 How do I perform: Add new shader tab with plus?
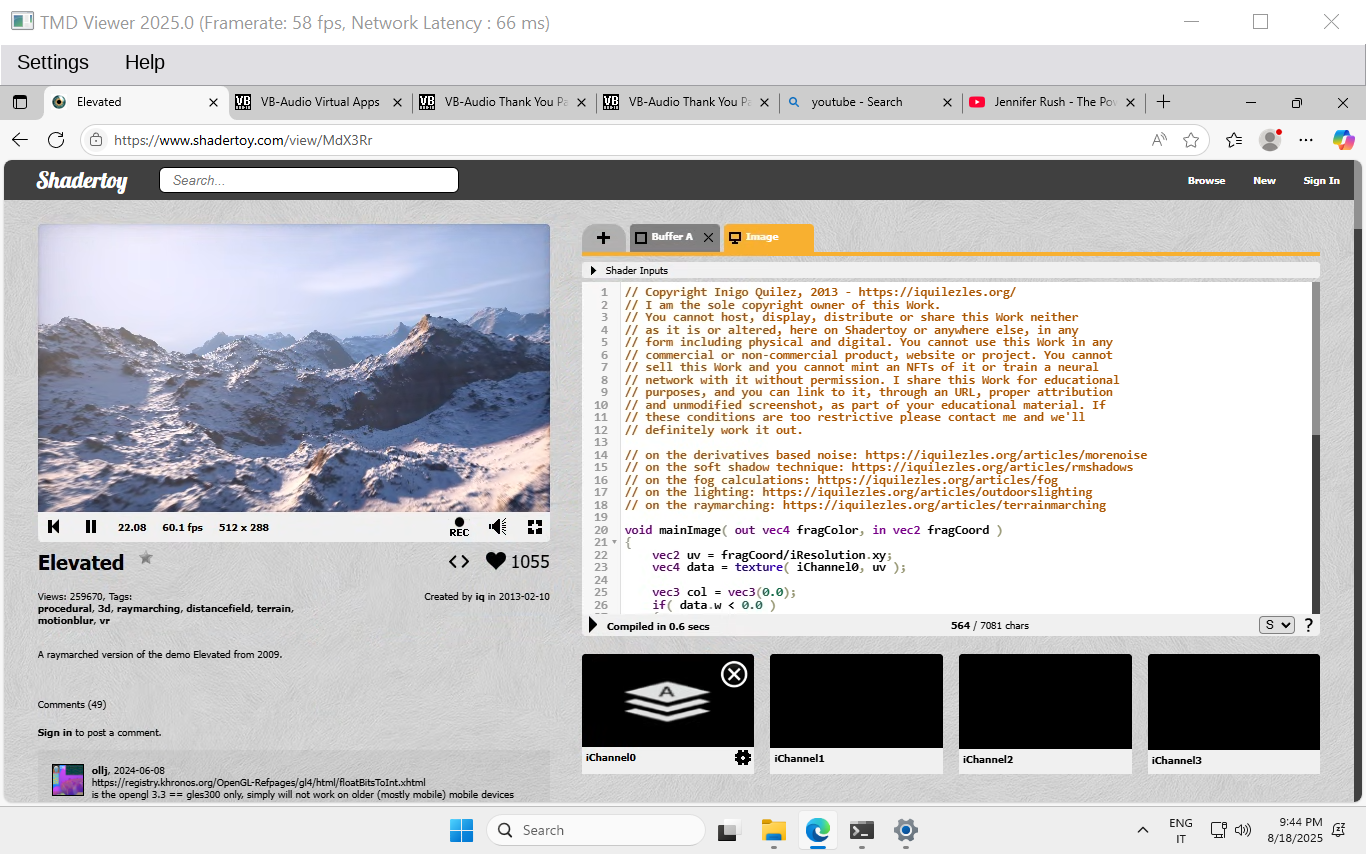tap(603, 238)
